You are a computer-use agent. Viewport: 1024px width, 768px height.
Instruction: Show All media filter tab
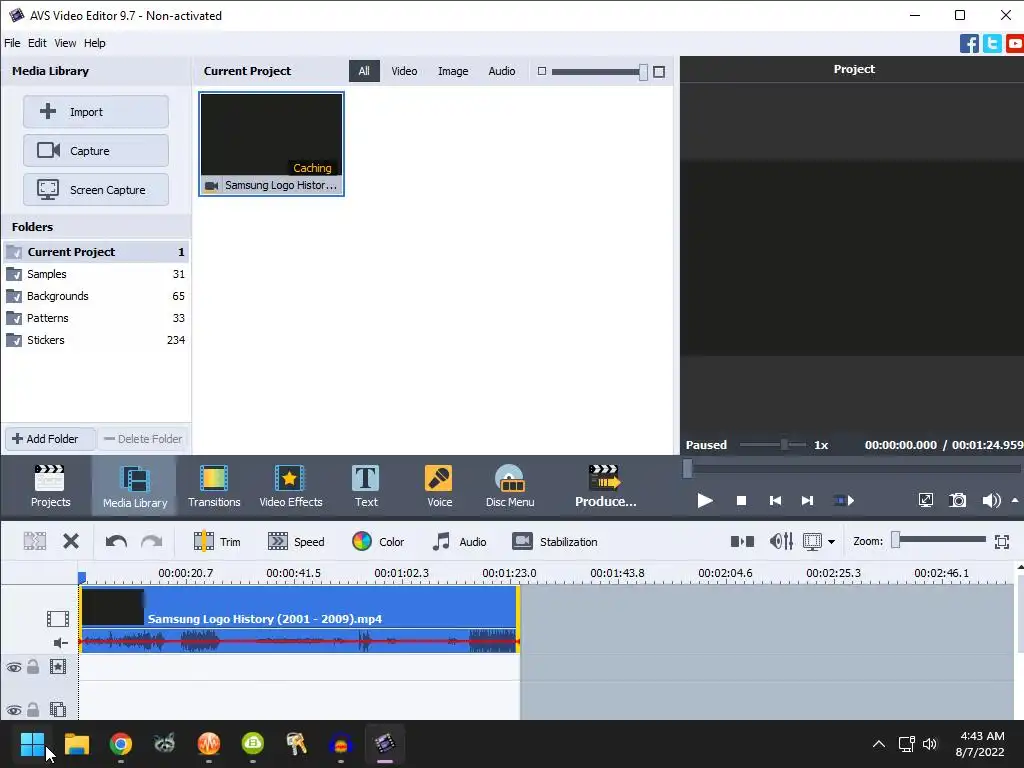point(364,71)
